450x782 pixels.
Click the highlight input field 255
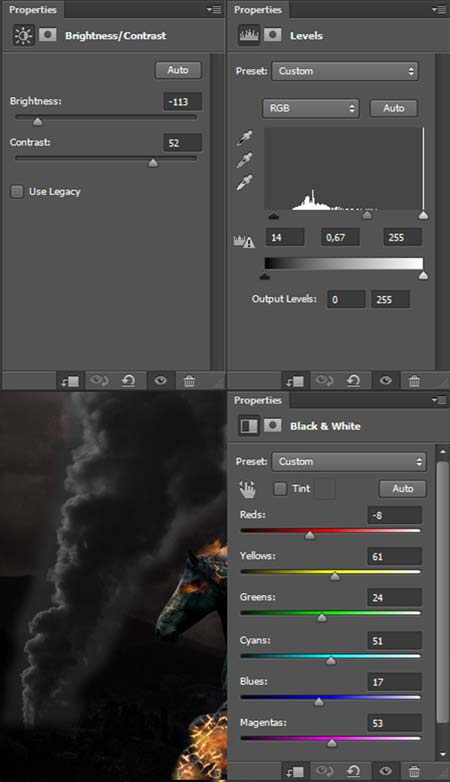(402, 237)
